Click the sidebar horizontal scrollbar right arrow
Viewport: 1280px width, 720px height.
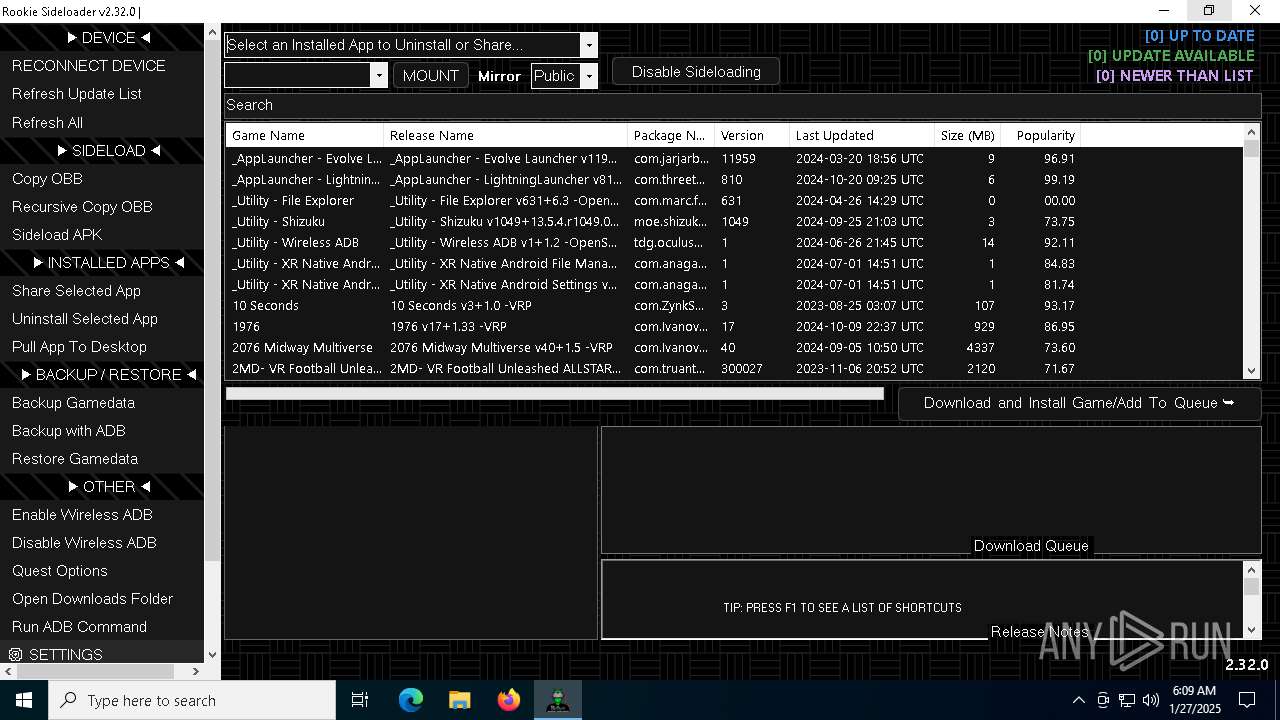(195, 671)
